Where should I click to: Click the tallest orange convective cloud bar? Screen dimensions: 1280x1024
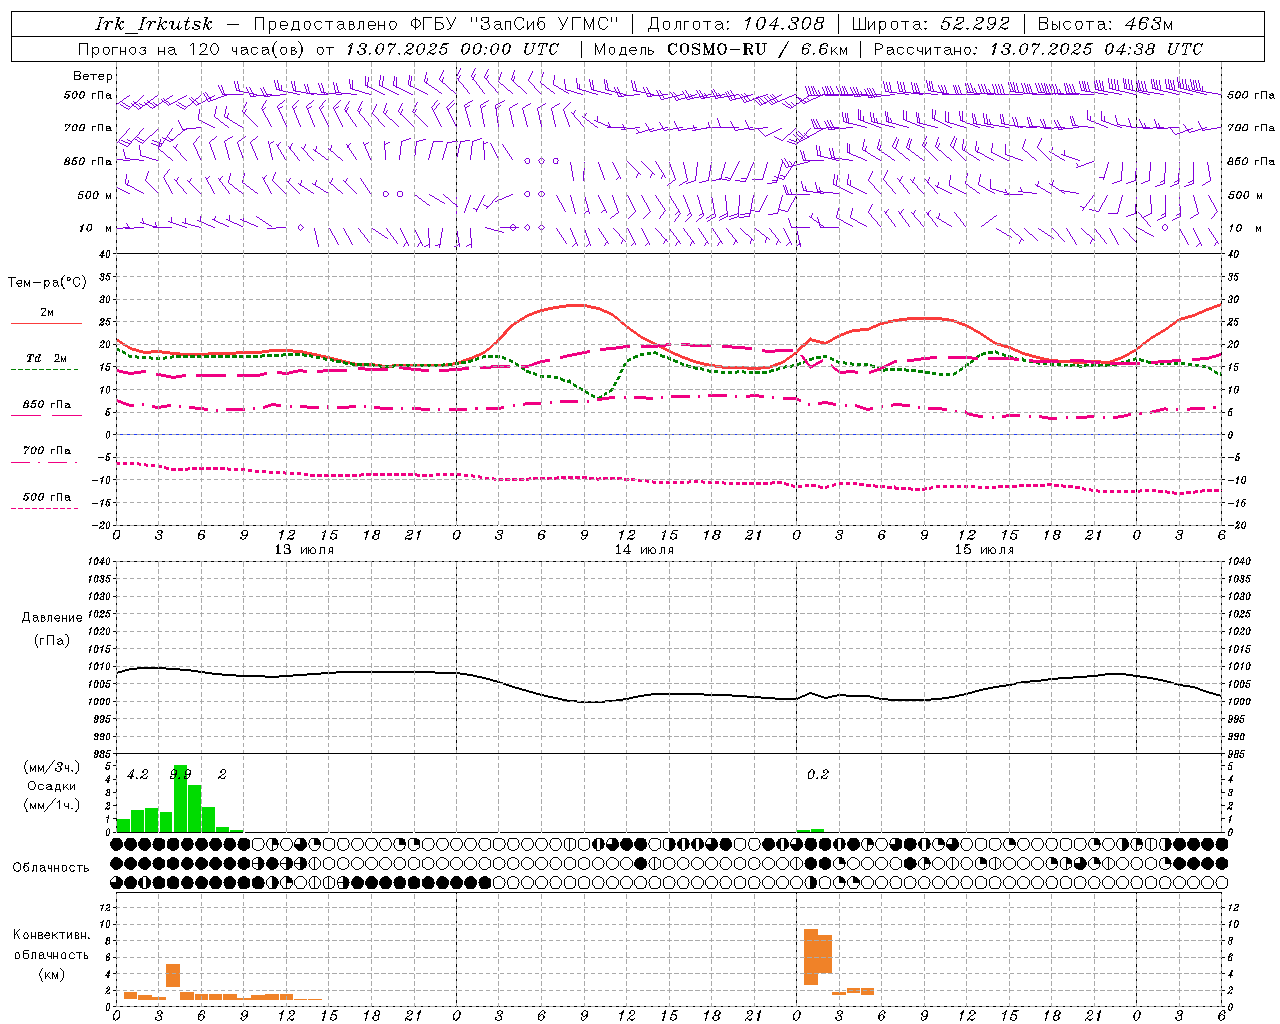(x=811, y=957)
